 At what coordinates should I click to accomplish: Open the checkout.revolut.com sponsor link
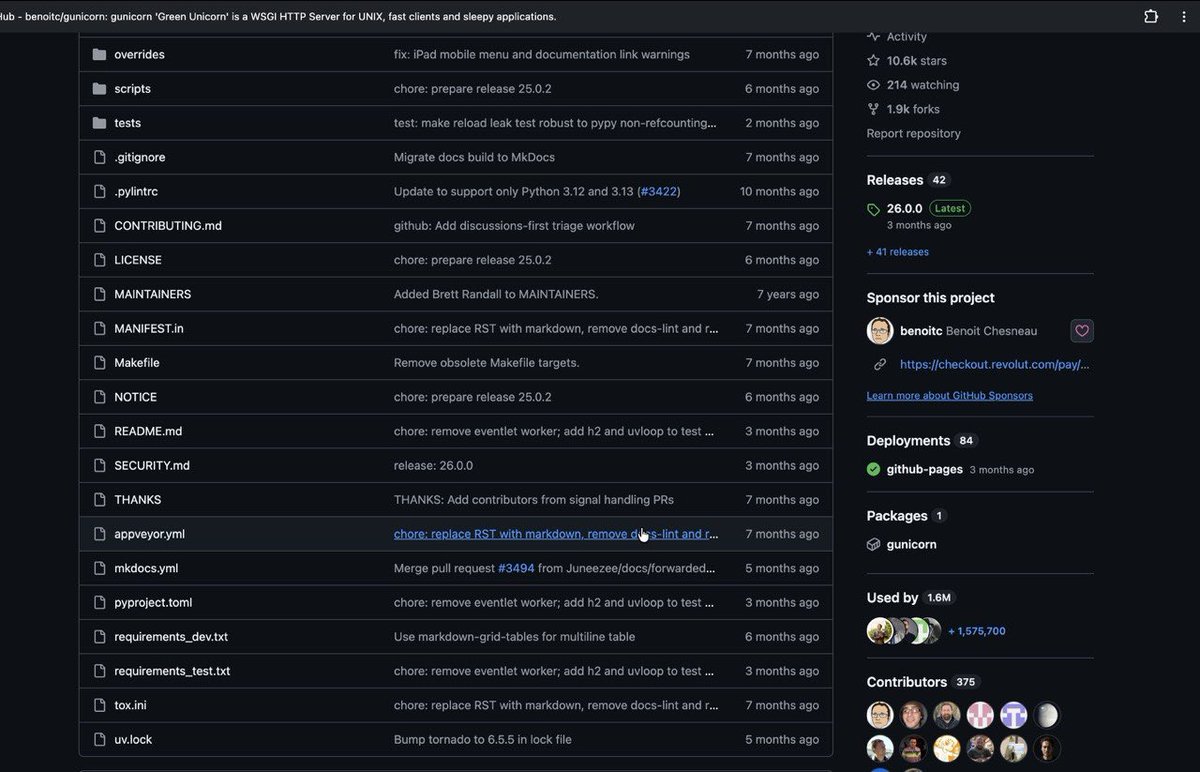click(x=994, y=364)
